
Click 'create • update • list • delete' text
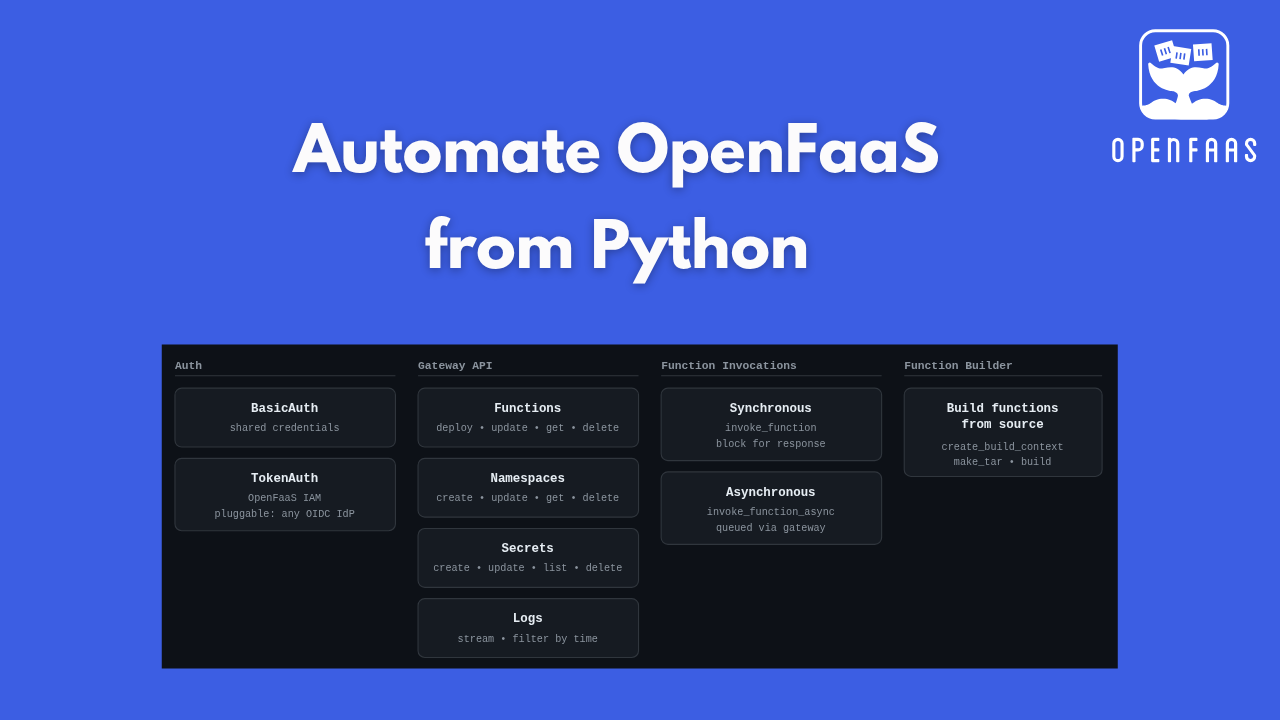(528, 568)
